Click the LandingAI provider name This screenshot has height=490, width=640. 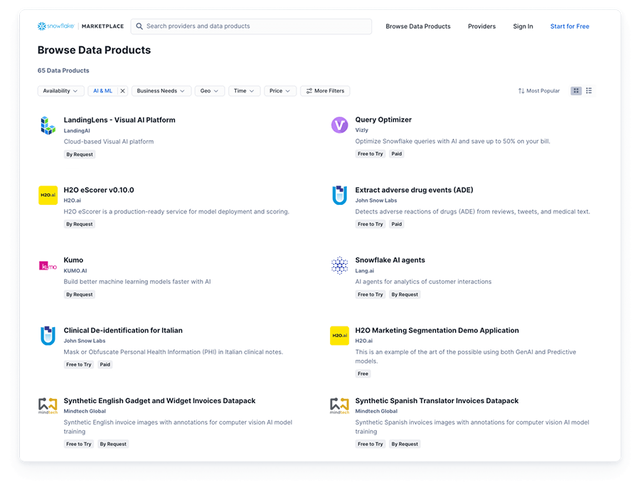pyautogui.click(x=77, y=131)
